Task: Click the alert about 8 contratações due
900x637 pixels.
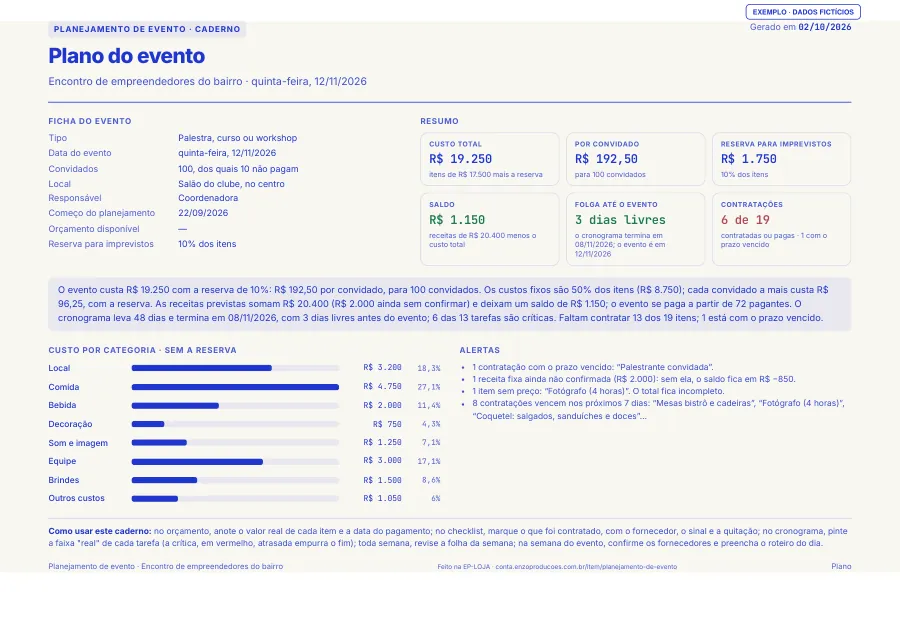Action: [x=658, y=410]
